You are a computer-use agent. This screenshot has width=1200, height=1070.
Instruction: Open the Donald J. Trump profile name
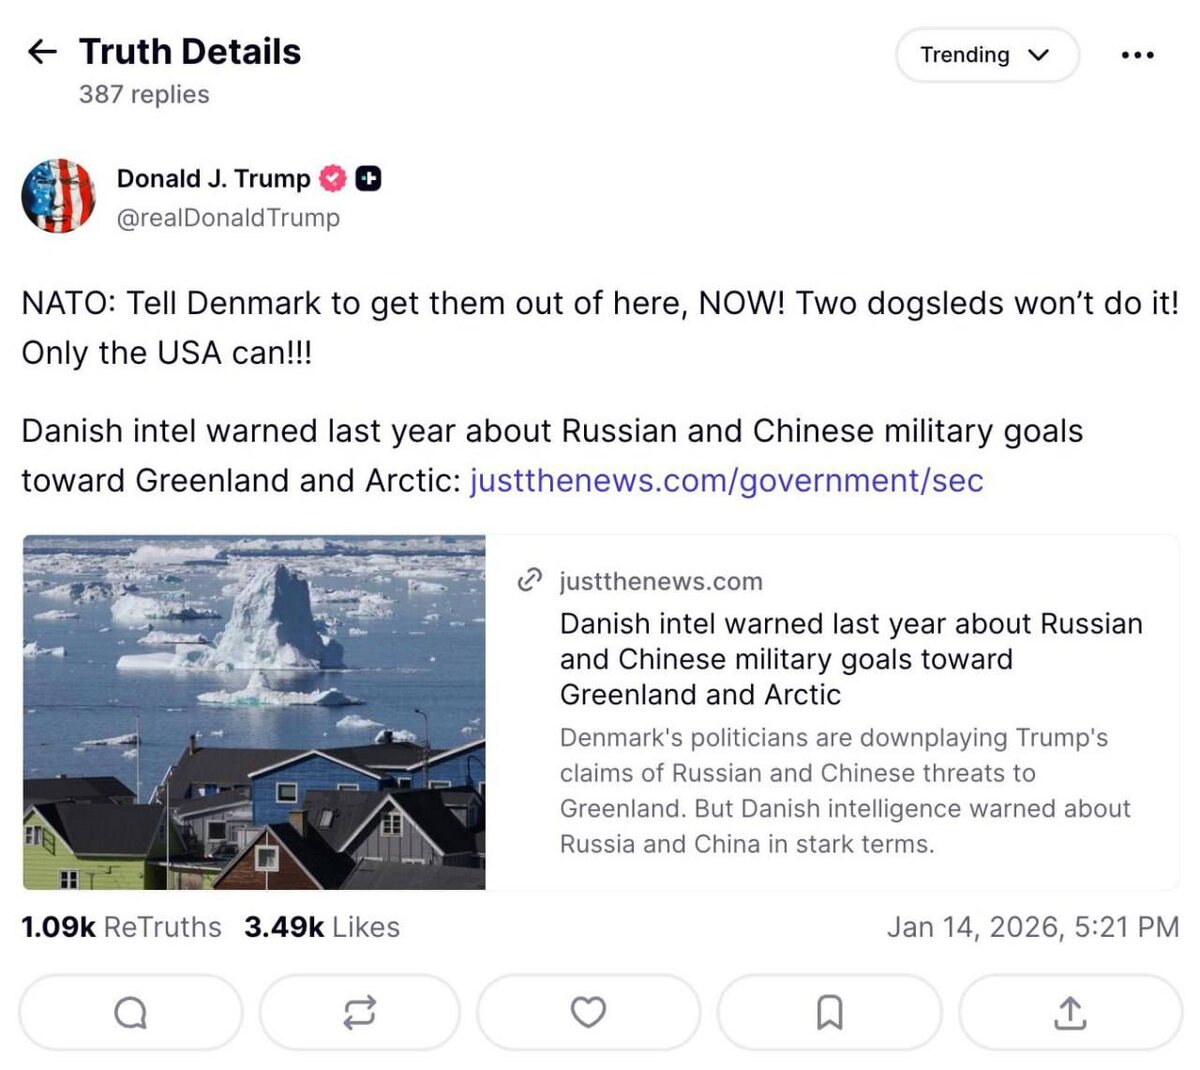click(214, 178)
